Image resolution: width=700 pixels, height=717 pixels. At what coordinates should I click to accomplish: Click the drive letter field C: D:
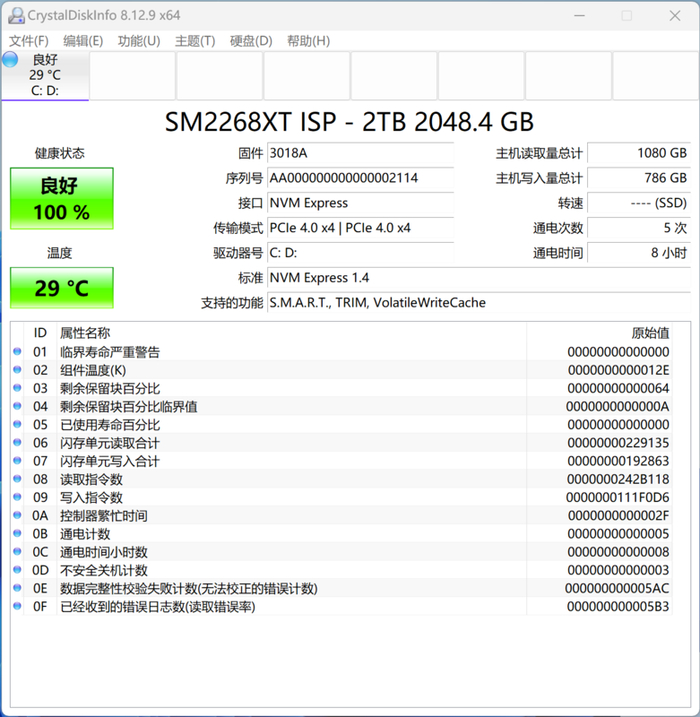click(x=360, y=253)
